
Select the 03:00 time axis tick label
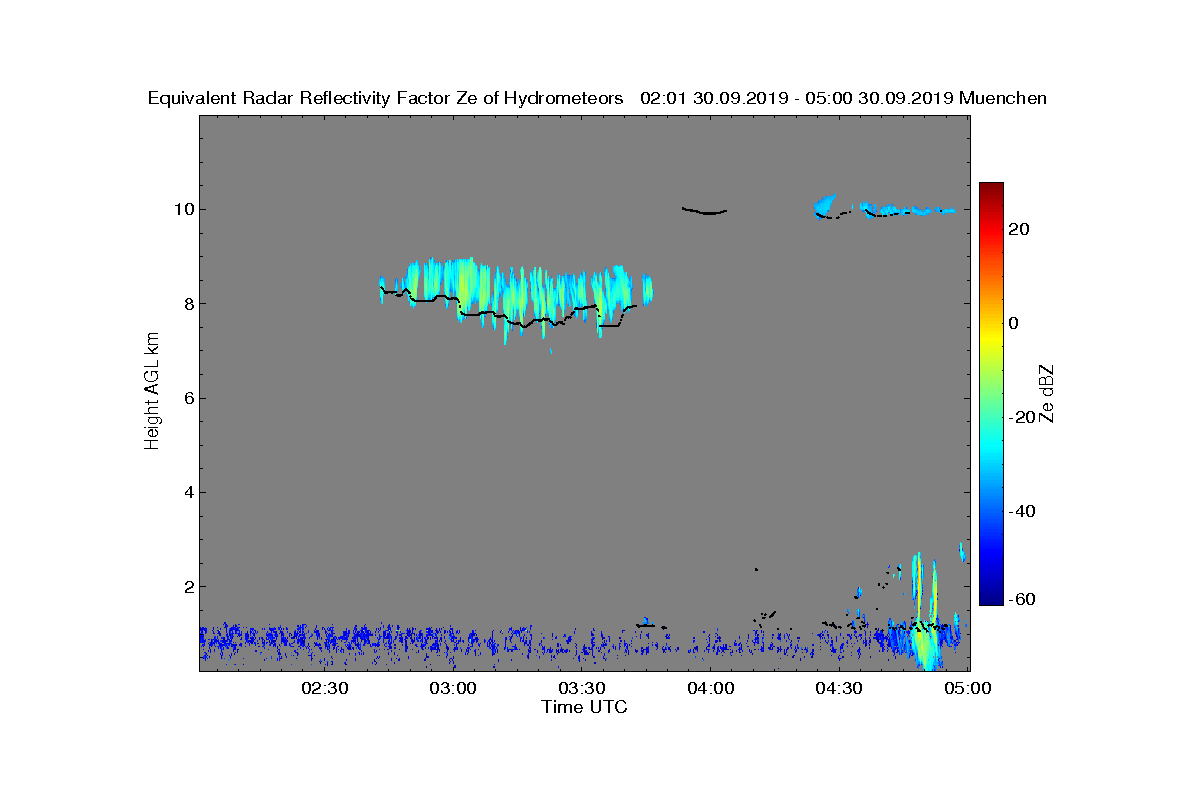point(452,688)
